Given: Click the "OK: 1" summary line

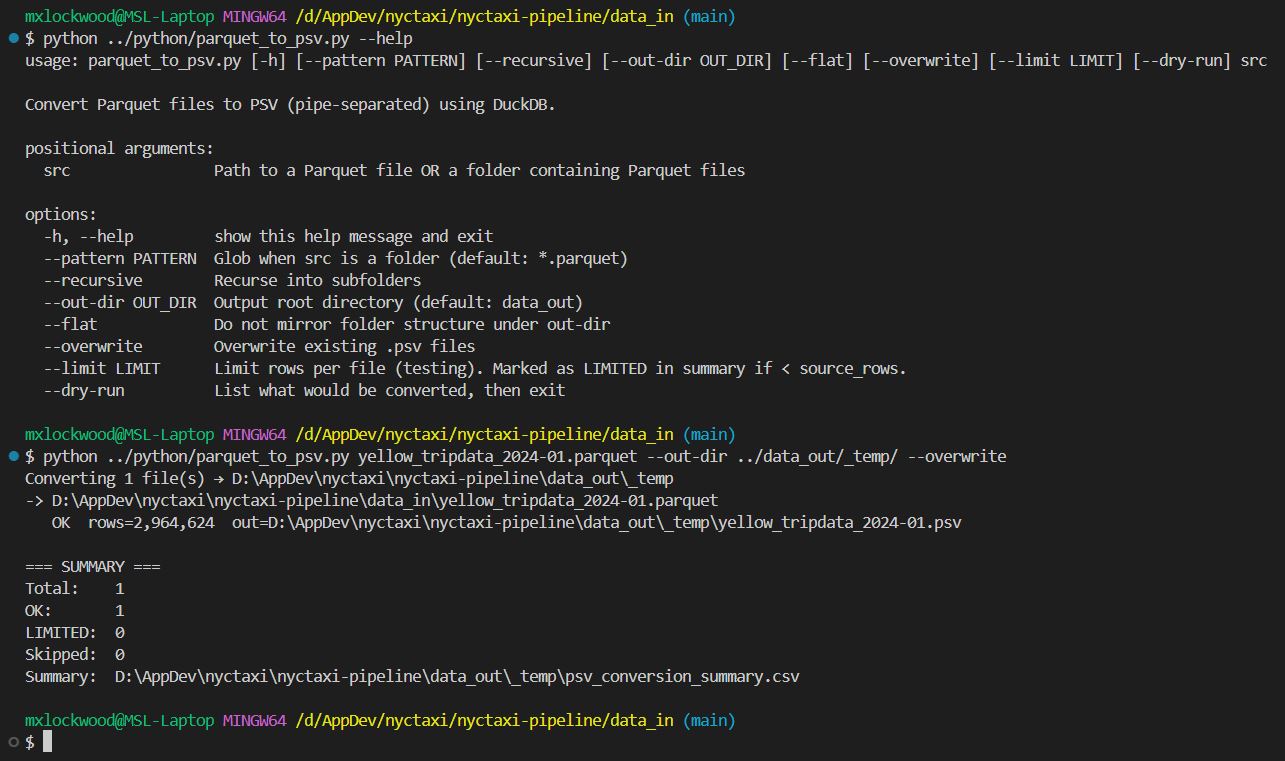Looking at the screenshot, I should coord(74,610).
